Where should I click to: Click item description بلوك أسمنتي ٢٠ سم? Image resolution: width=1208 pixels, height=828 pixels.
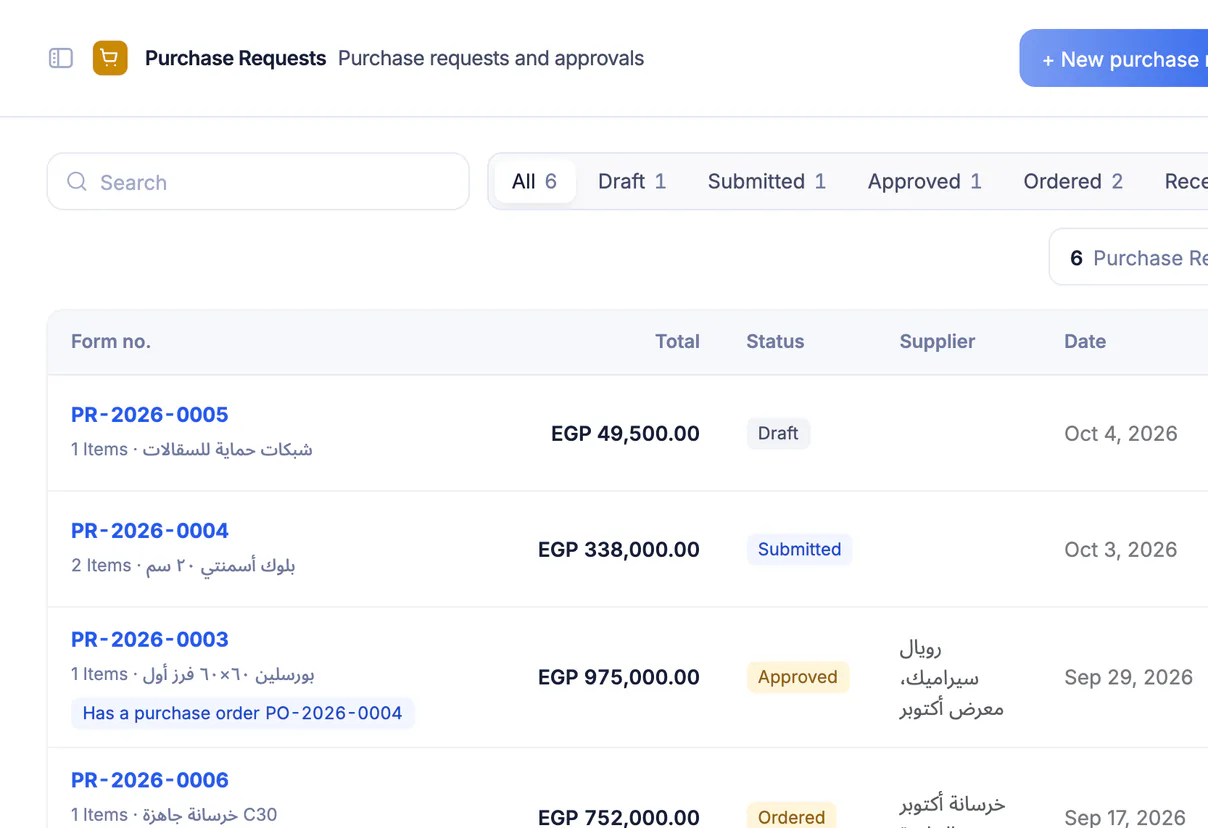220,566
